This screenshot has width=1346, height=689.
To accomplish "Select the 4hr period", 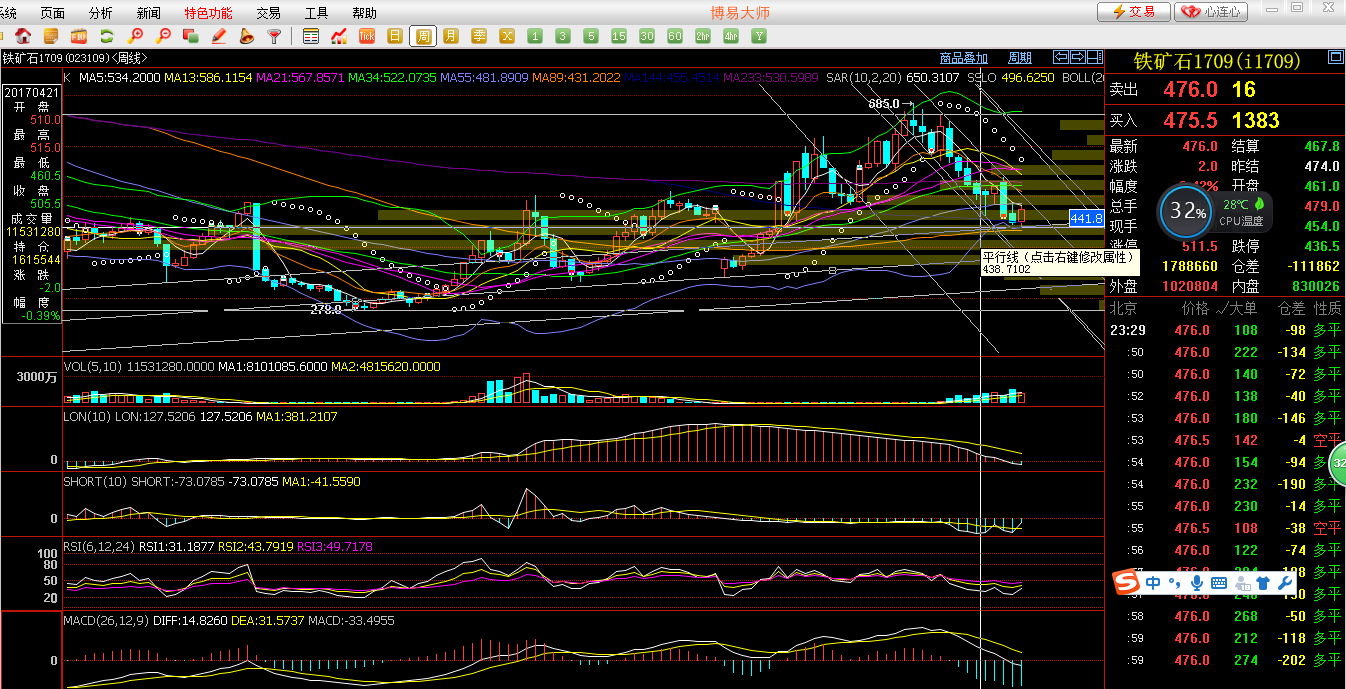I will click(x=731, y=36).
